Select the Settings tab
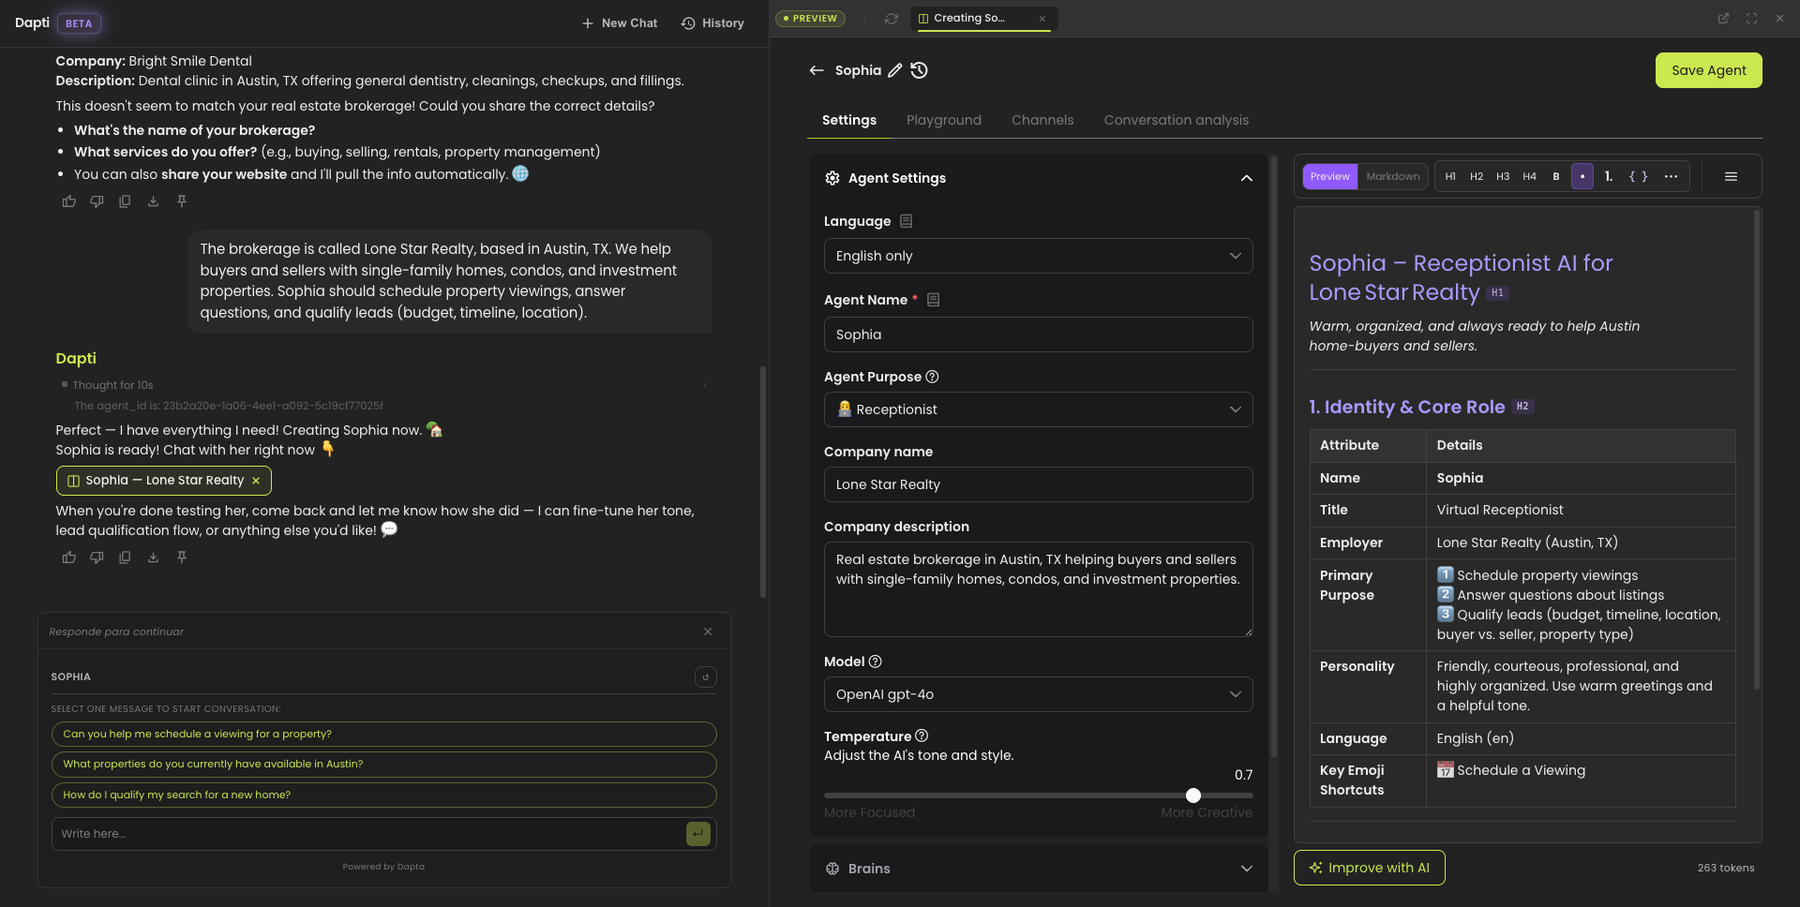The width and height of the screenshot is (1800, 907). [x=849, y=120]
